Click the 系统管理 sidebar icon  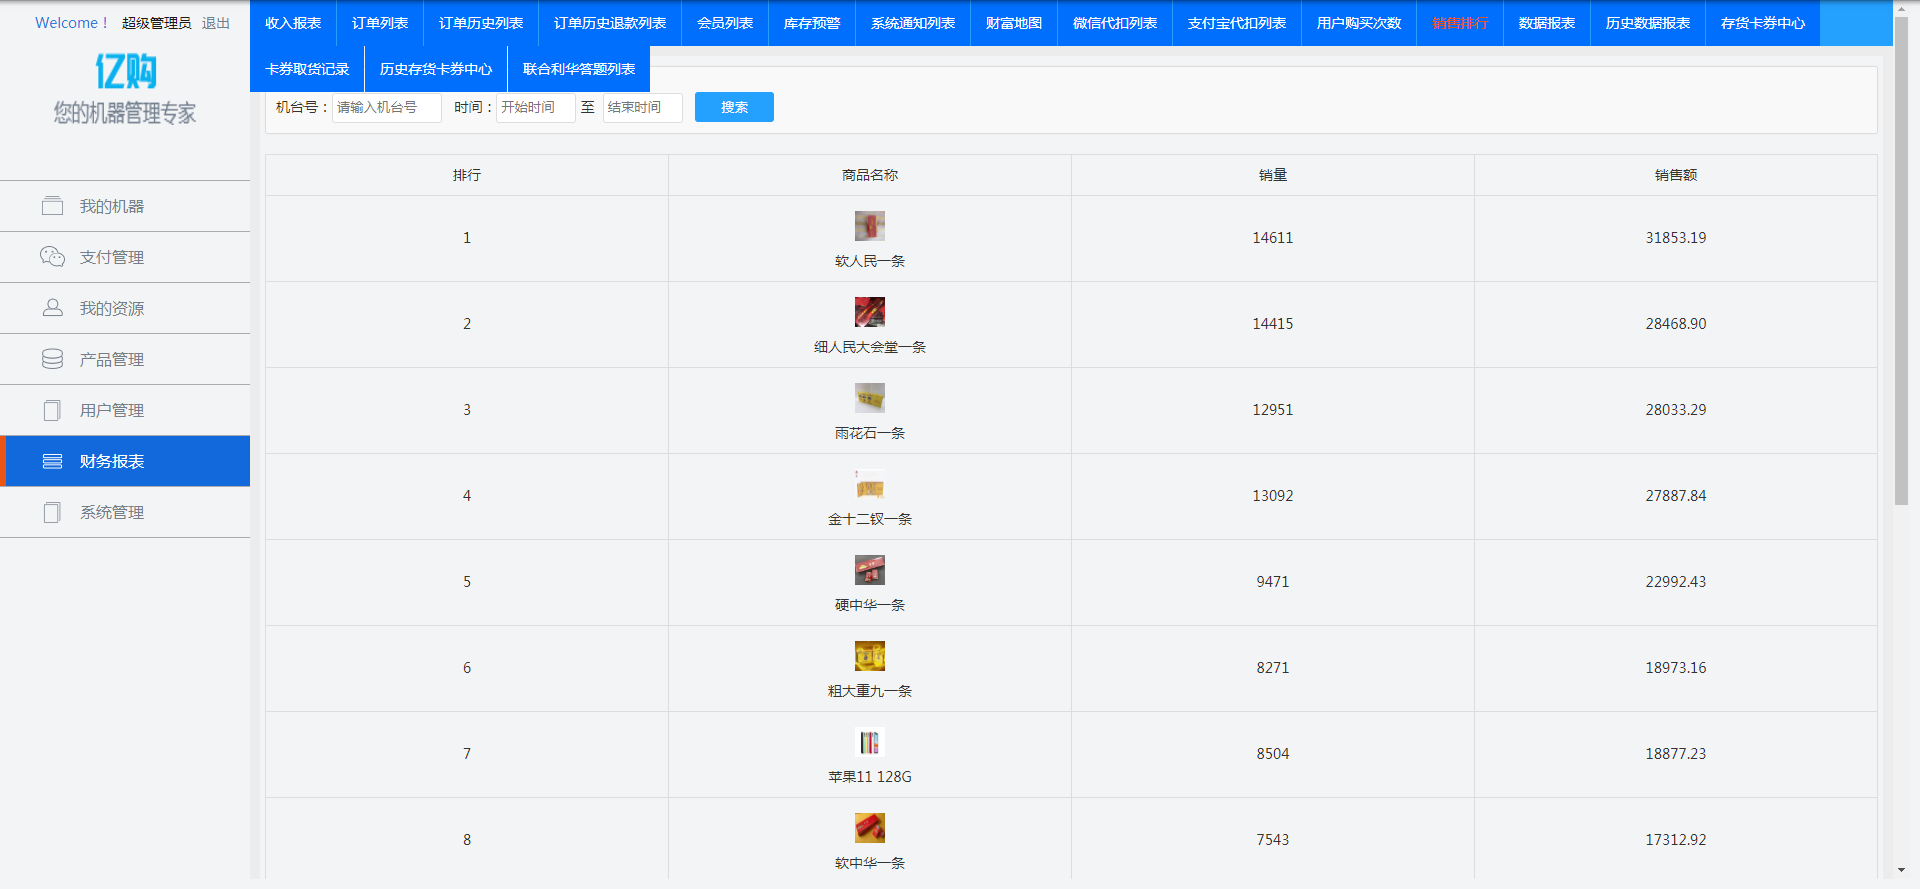click(x=52, y=512)
